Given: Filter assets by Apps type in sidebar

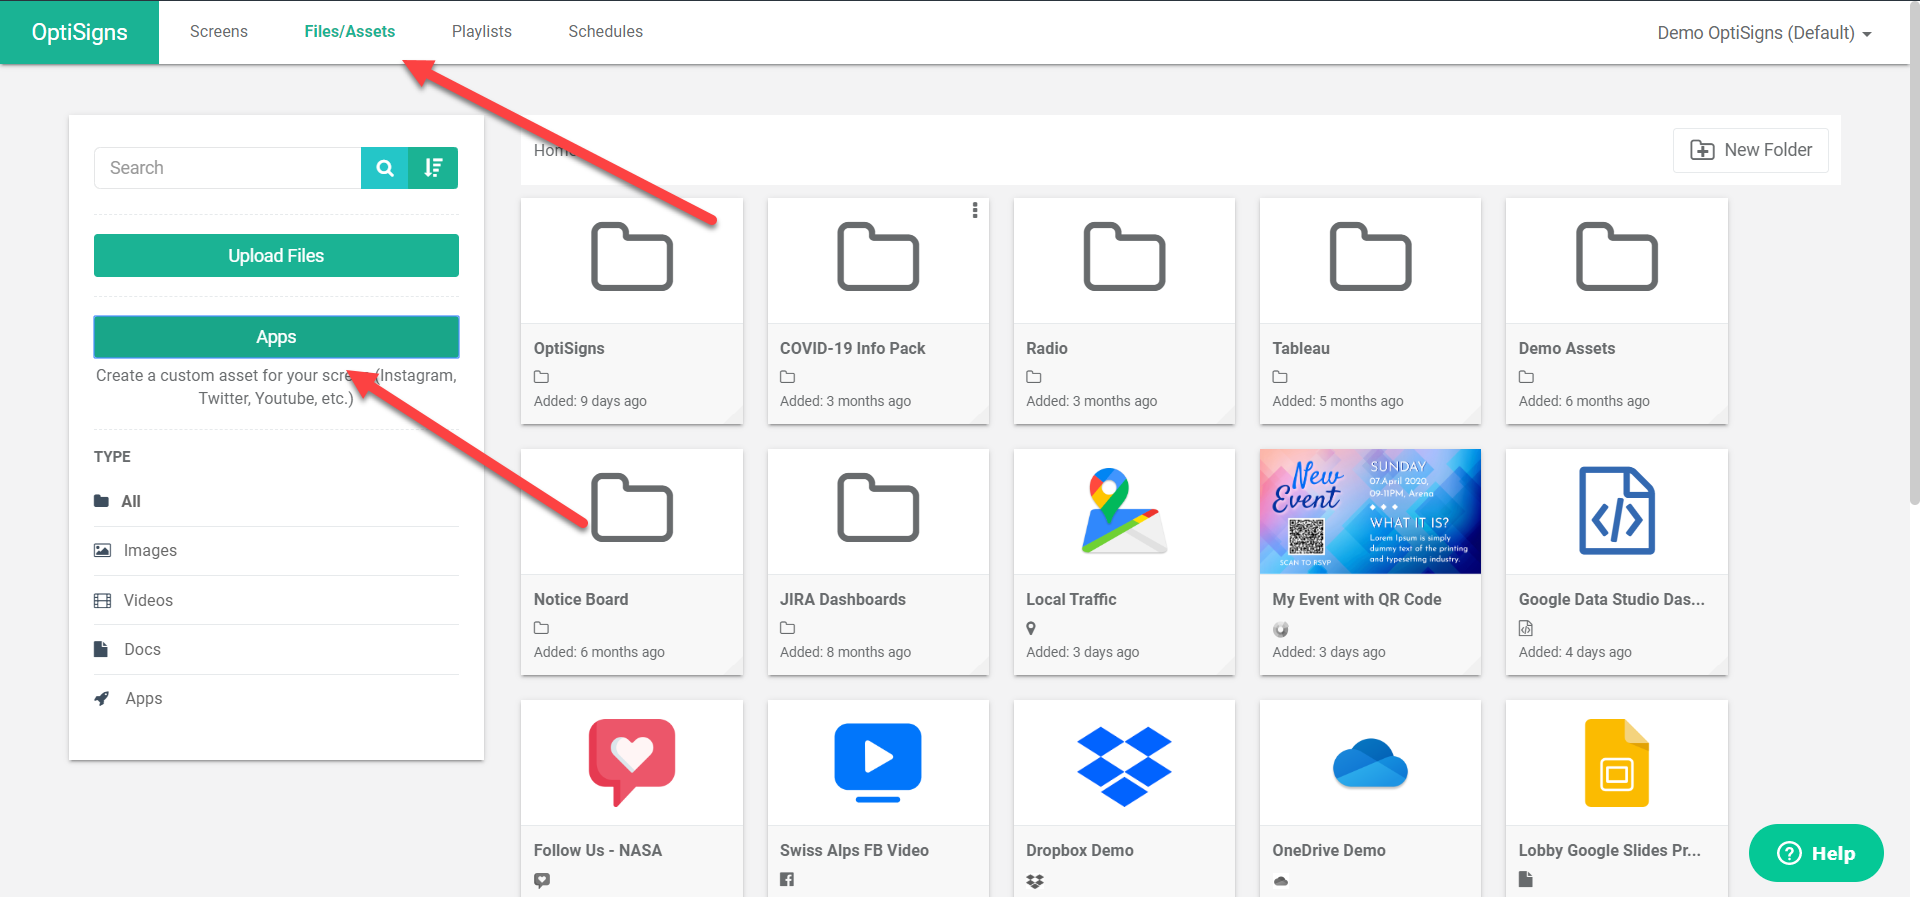Looking at the screenshot, I should 276,698.
